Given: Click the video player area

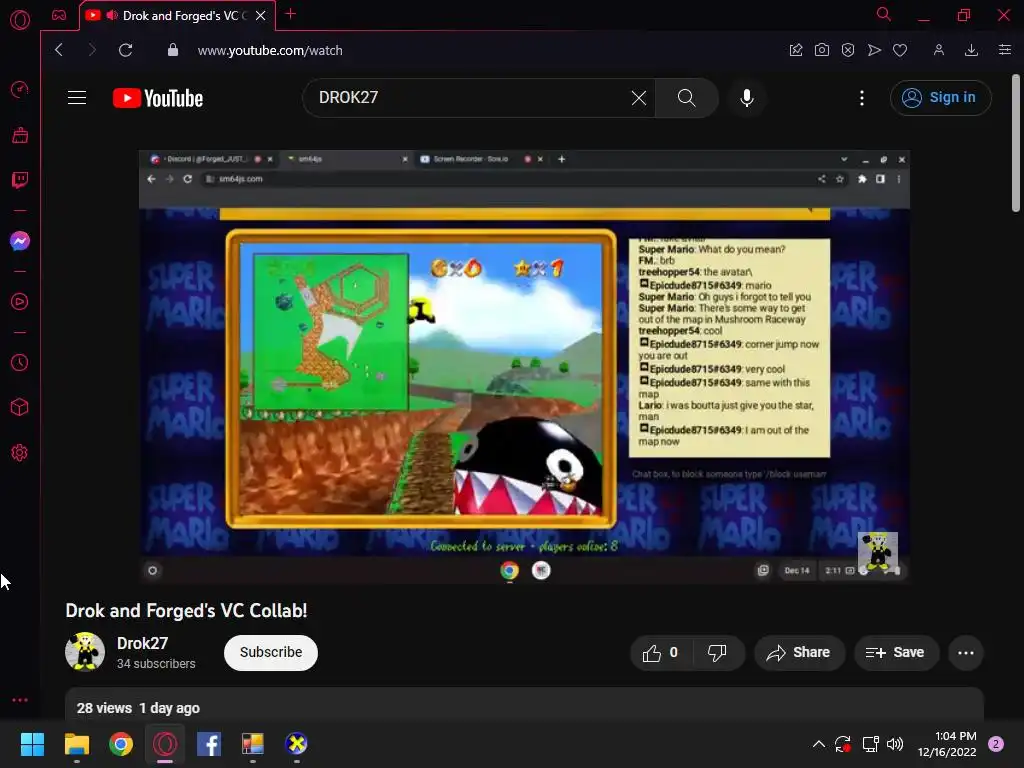Looking at the screenshot, I should (x=524, y=366).
